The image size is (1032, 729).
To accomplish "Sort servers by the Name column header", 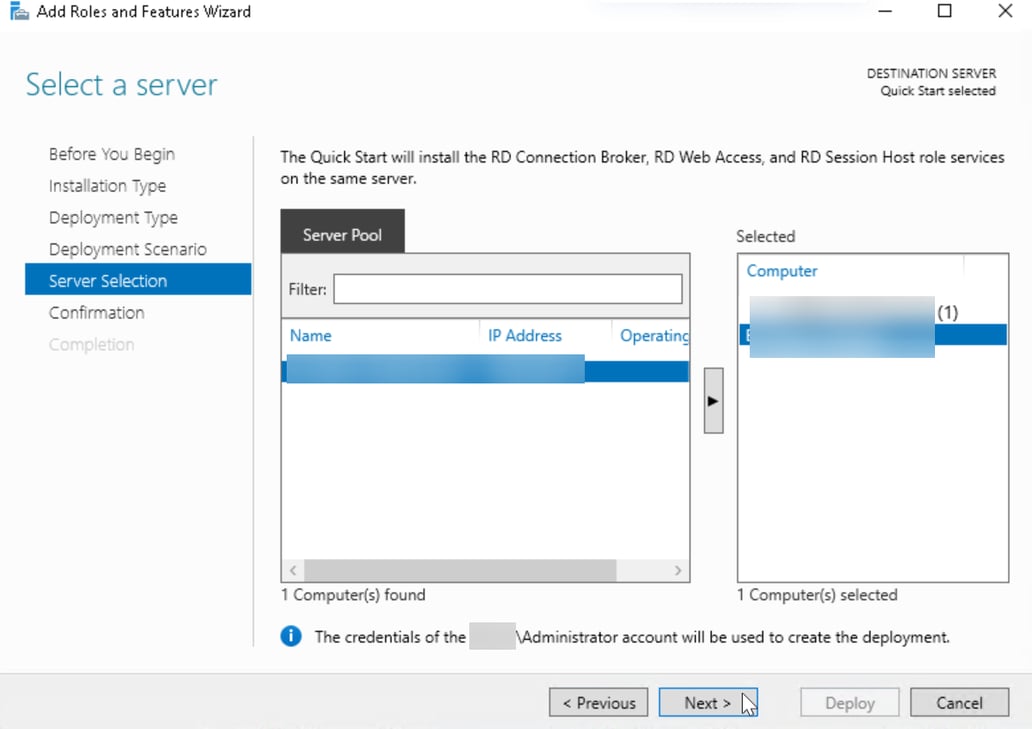I will point(310,335).
